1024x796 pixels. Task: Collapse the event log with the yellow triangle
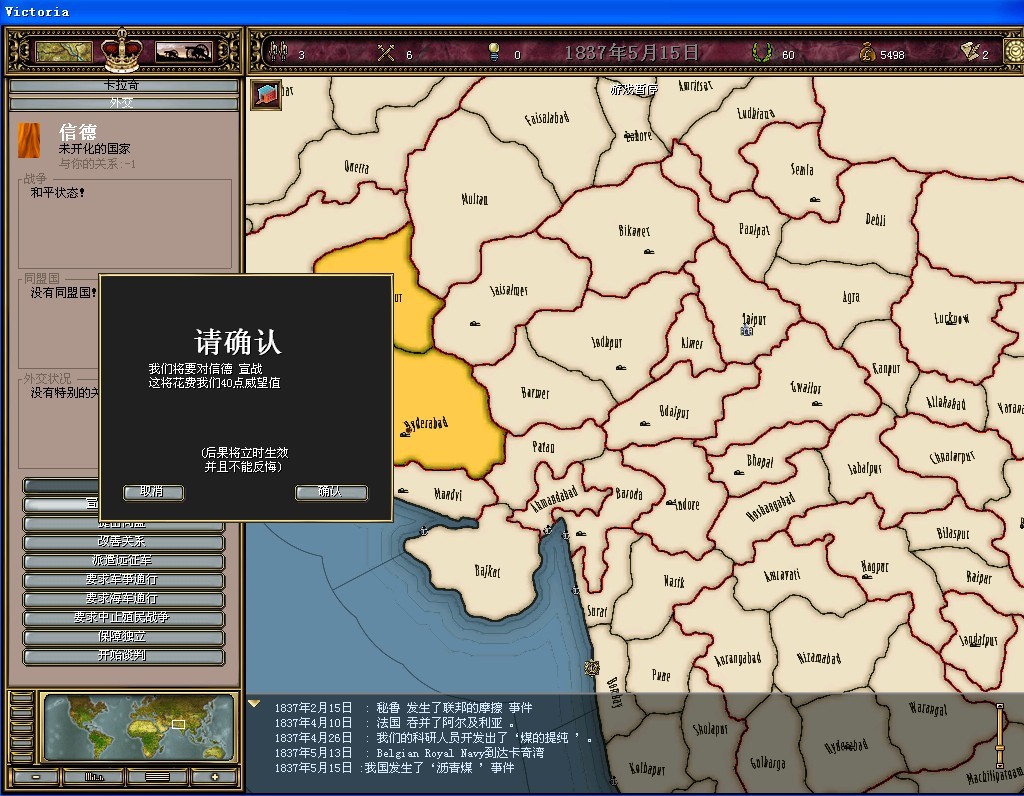[x=254, y=703]
